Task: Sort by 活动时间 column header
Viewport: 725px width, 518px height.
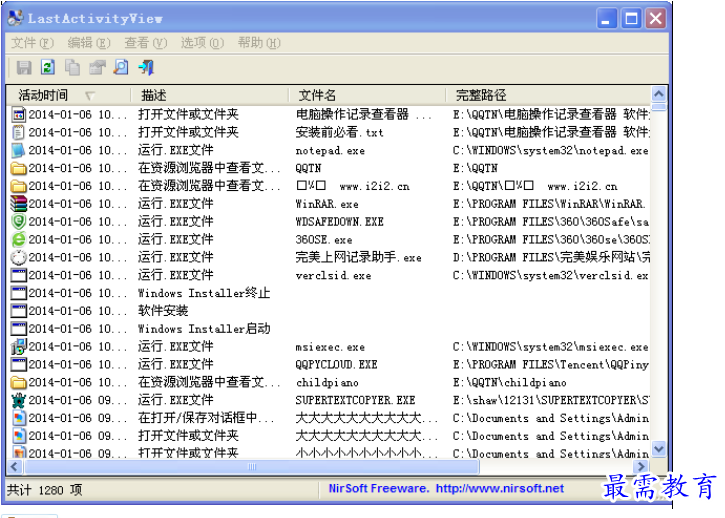Action: pyautogui.click(x=68, y=95)
